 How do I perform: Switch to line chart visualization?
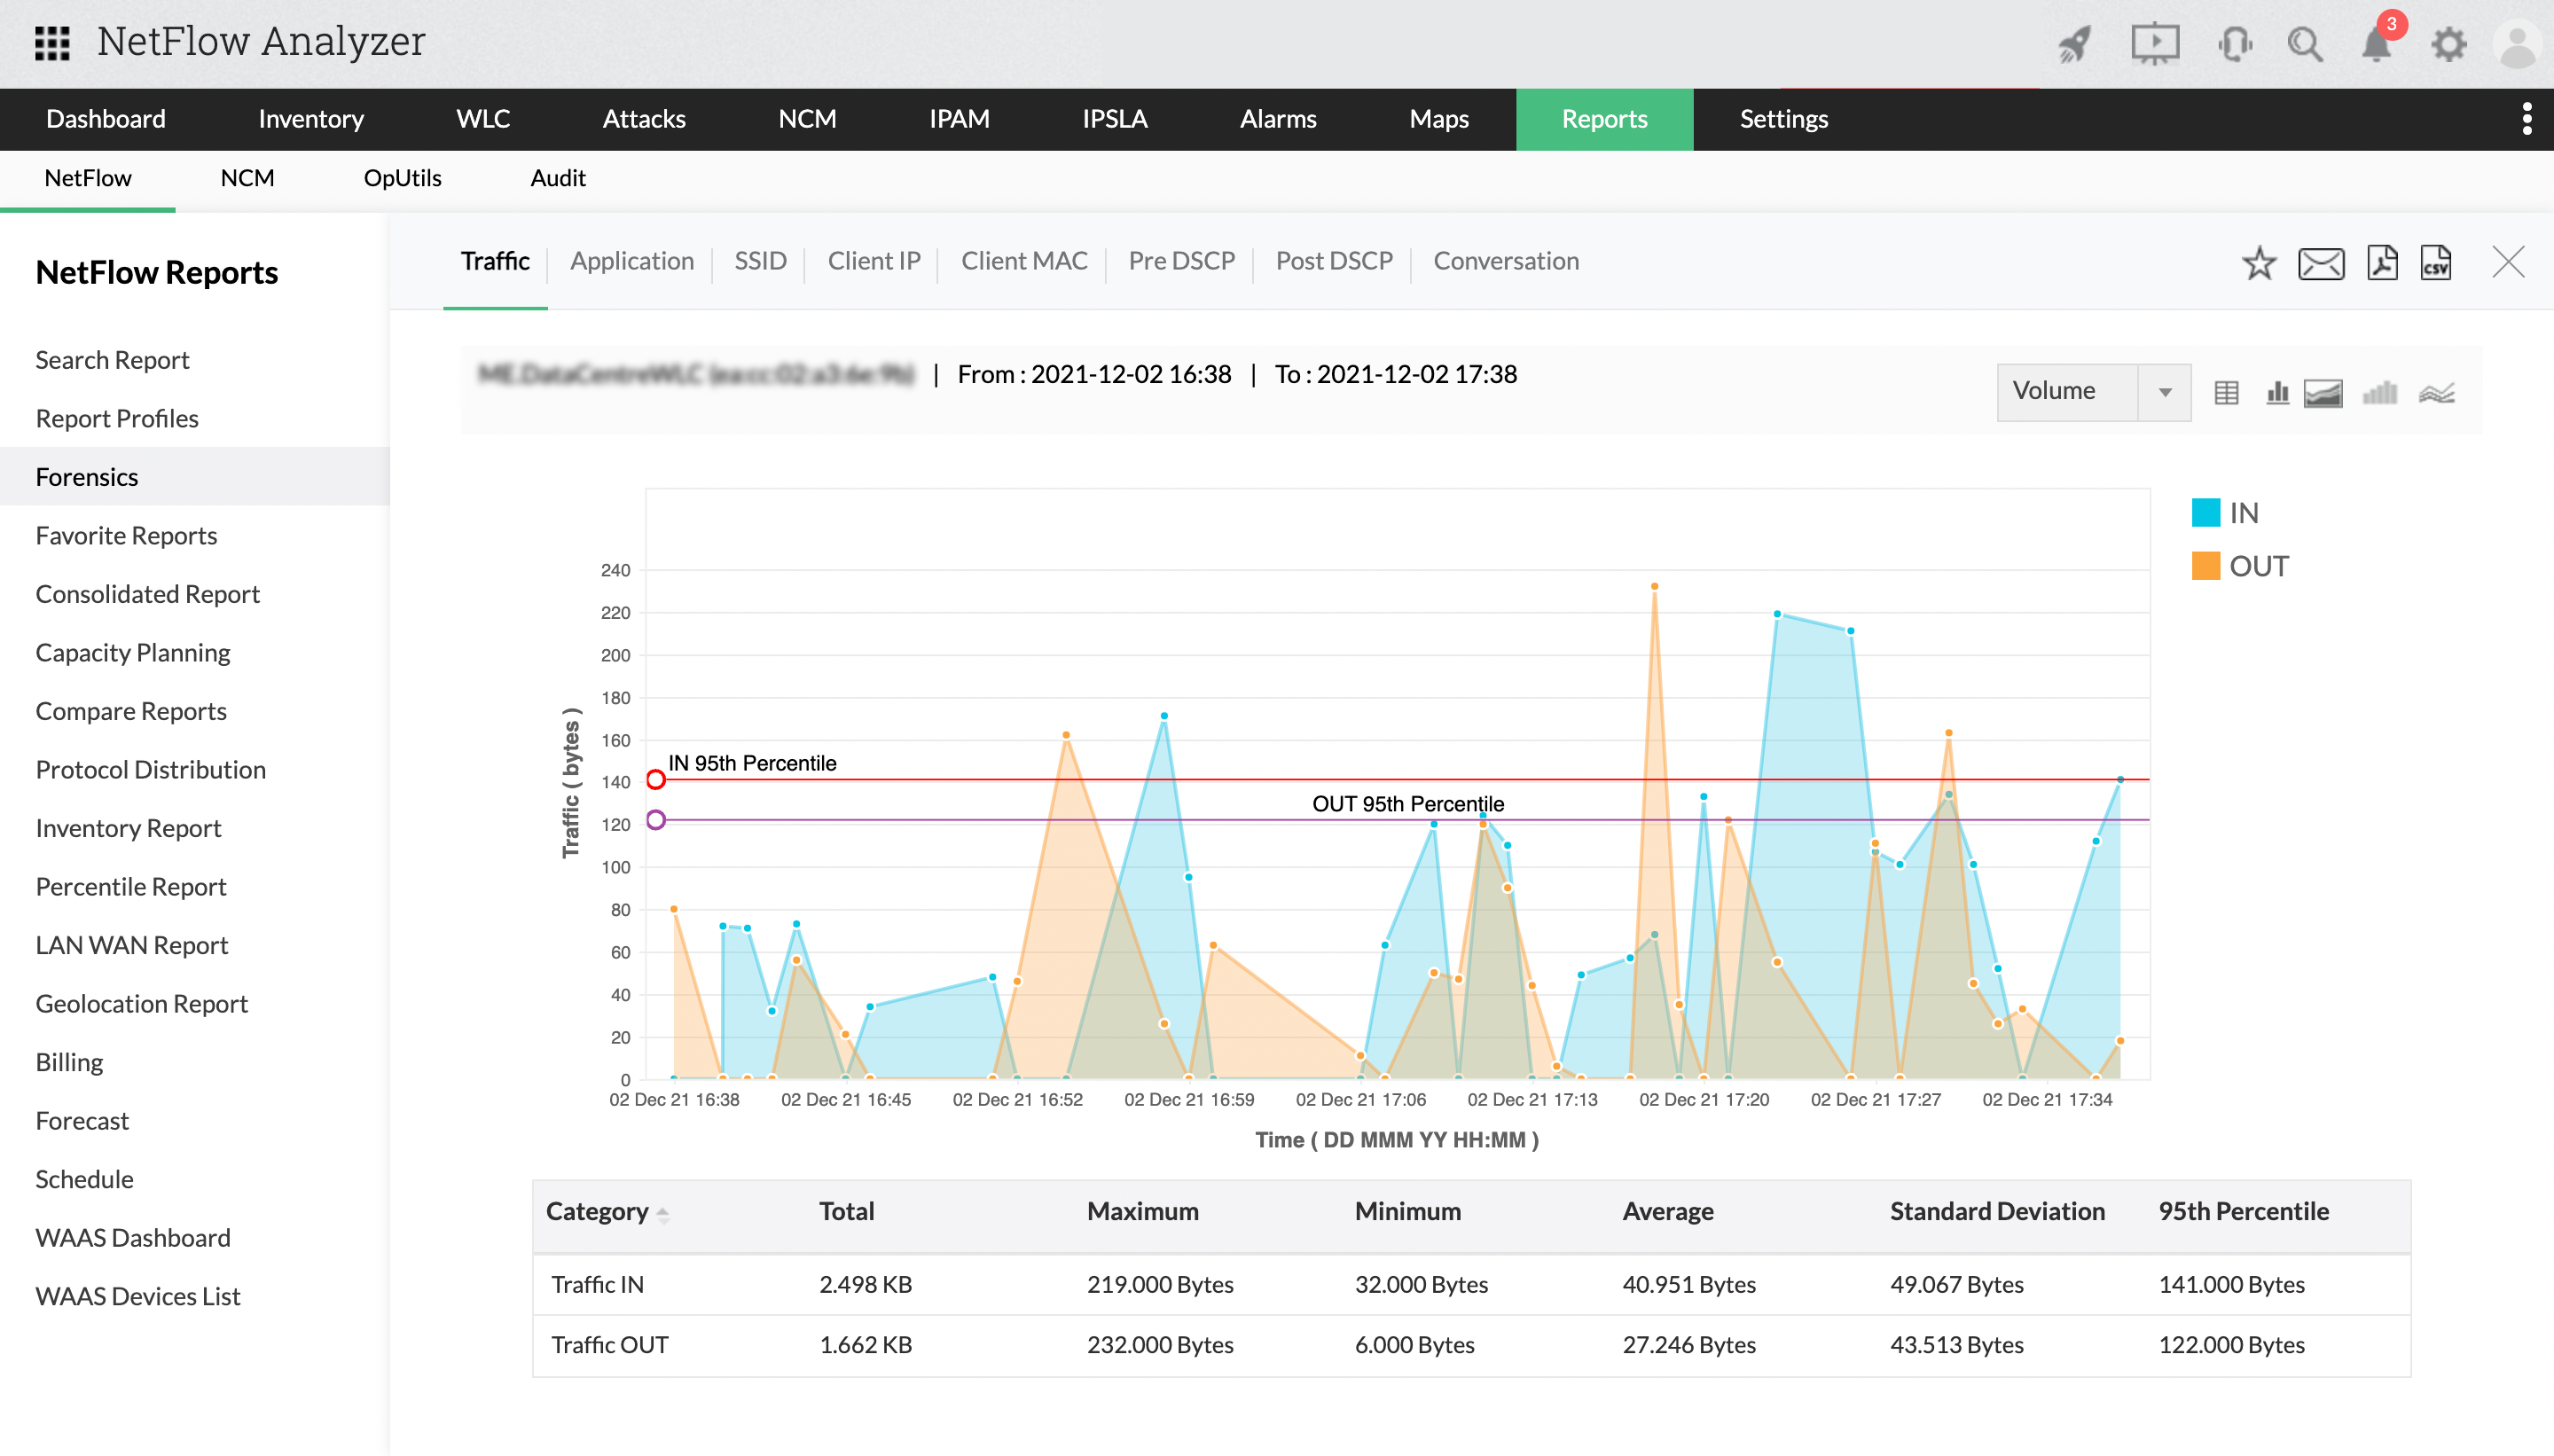[2438, 392]
